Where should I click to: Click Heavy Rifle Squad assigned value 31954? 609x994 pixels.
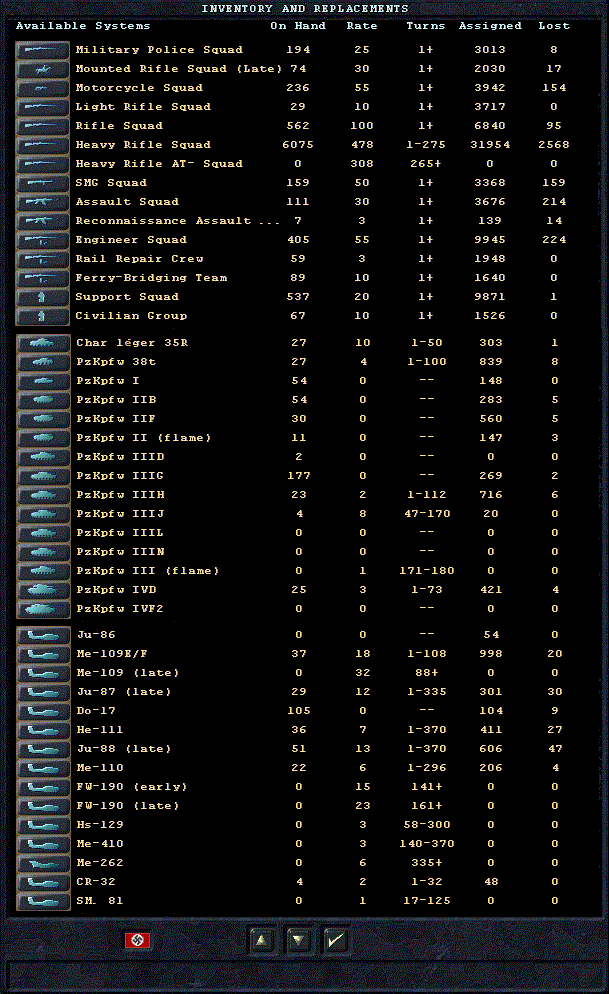[x=490, y=145]
